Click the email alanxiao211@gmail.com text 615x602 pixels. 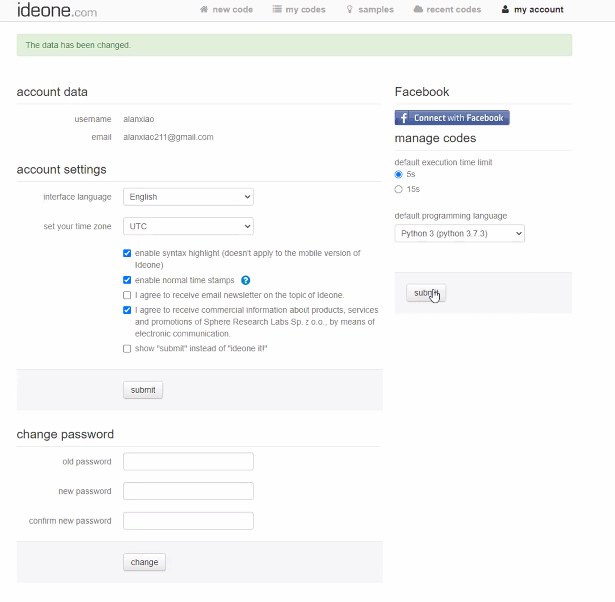[x=168, y=137]
